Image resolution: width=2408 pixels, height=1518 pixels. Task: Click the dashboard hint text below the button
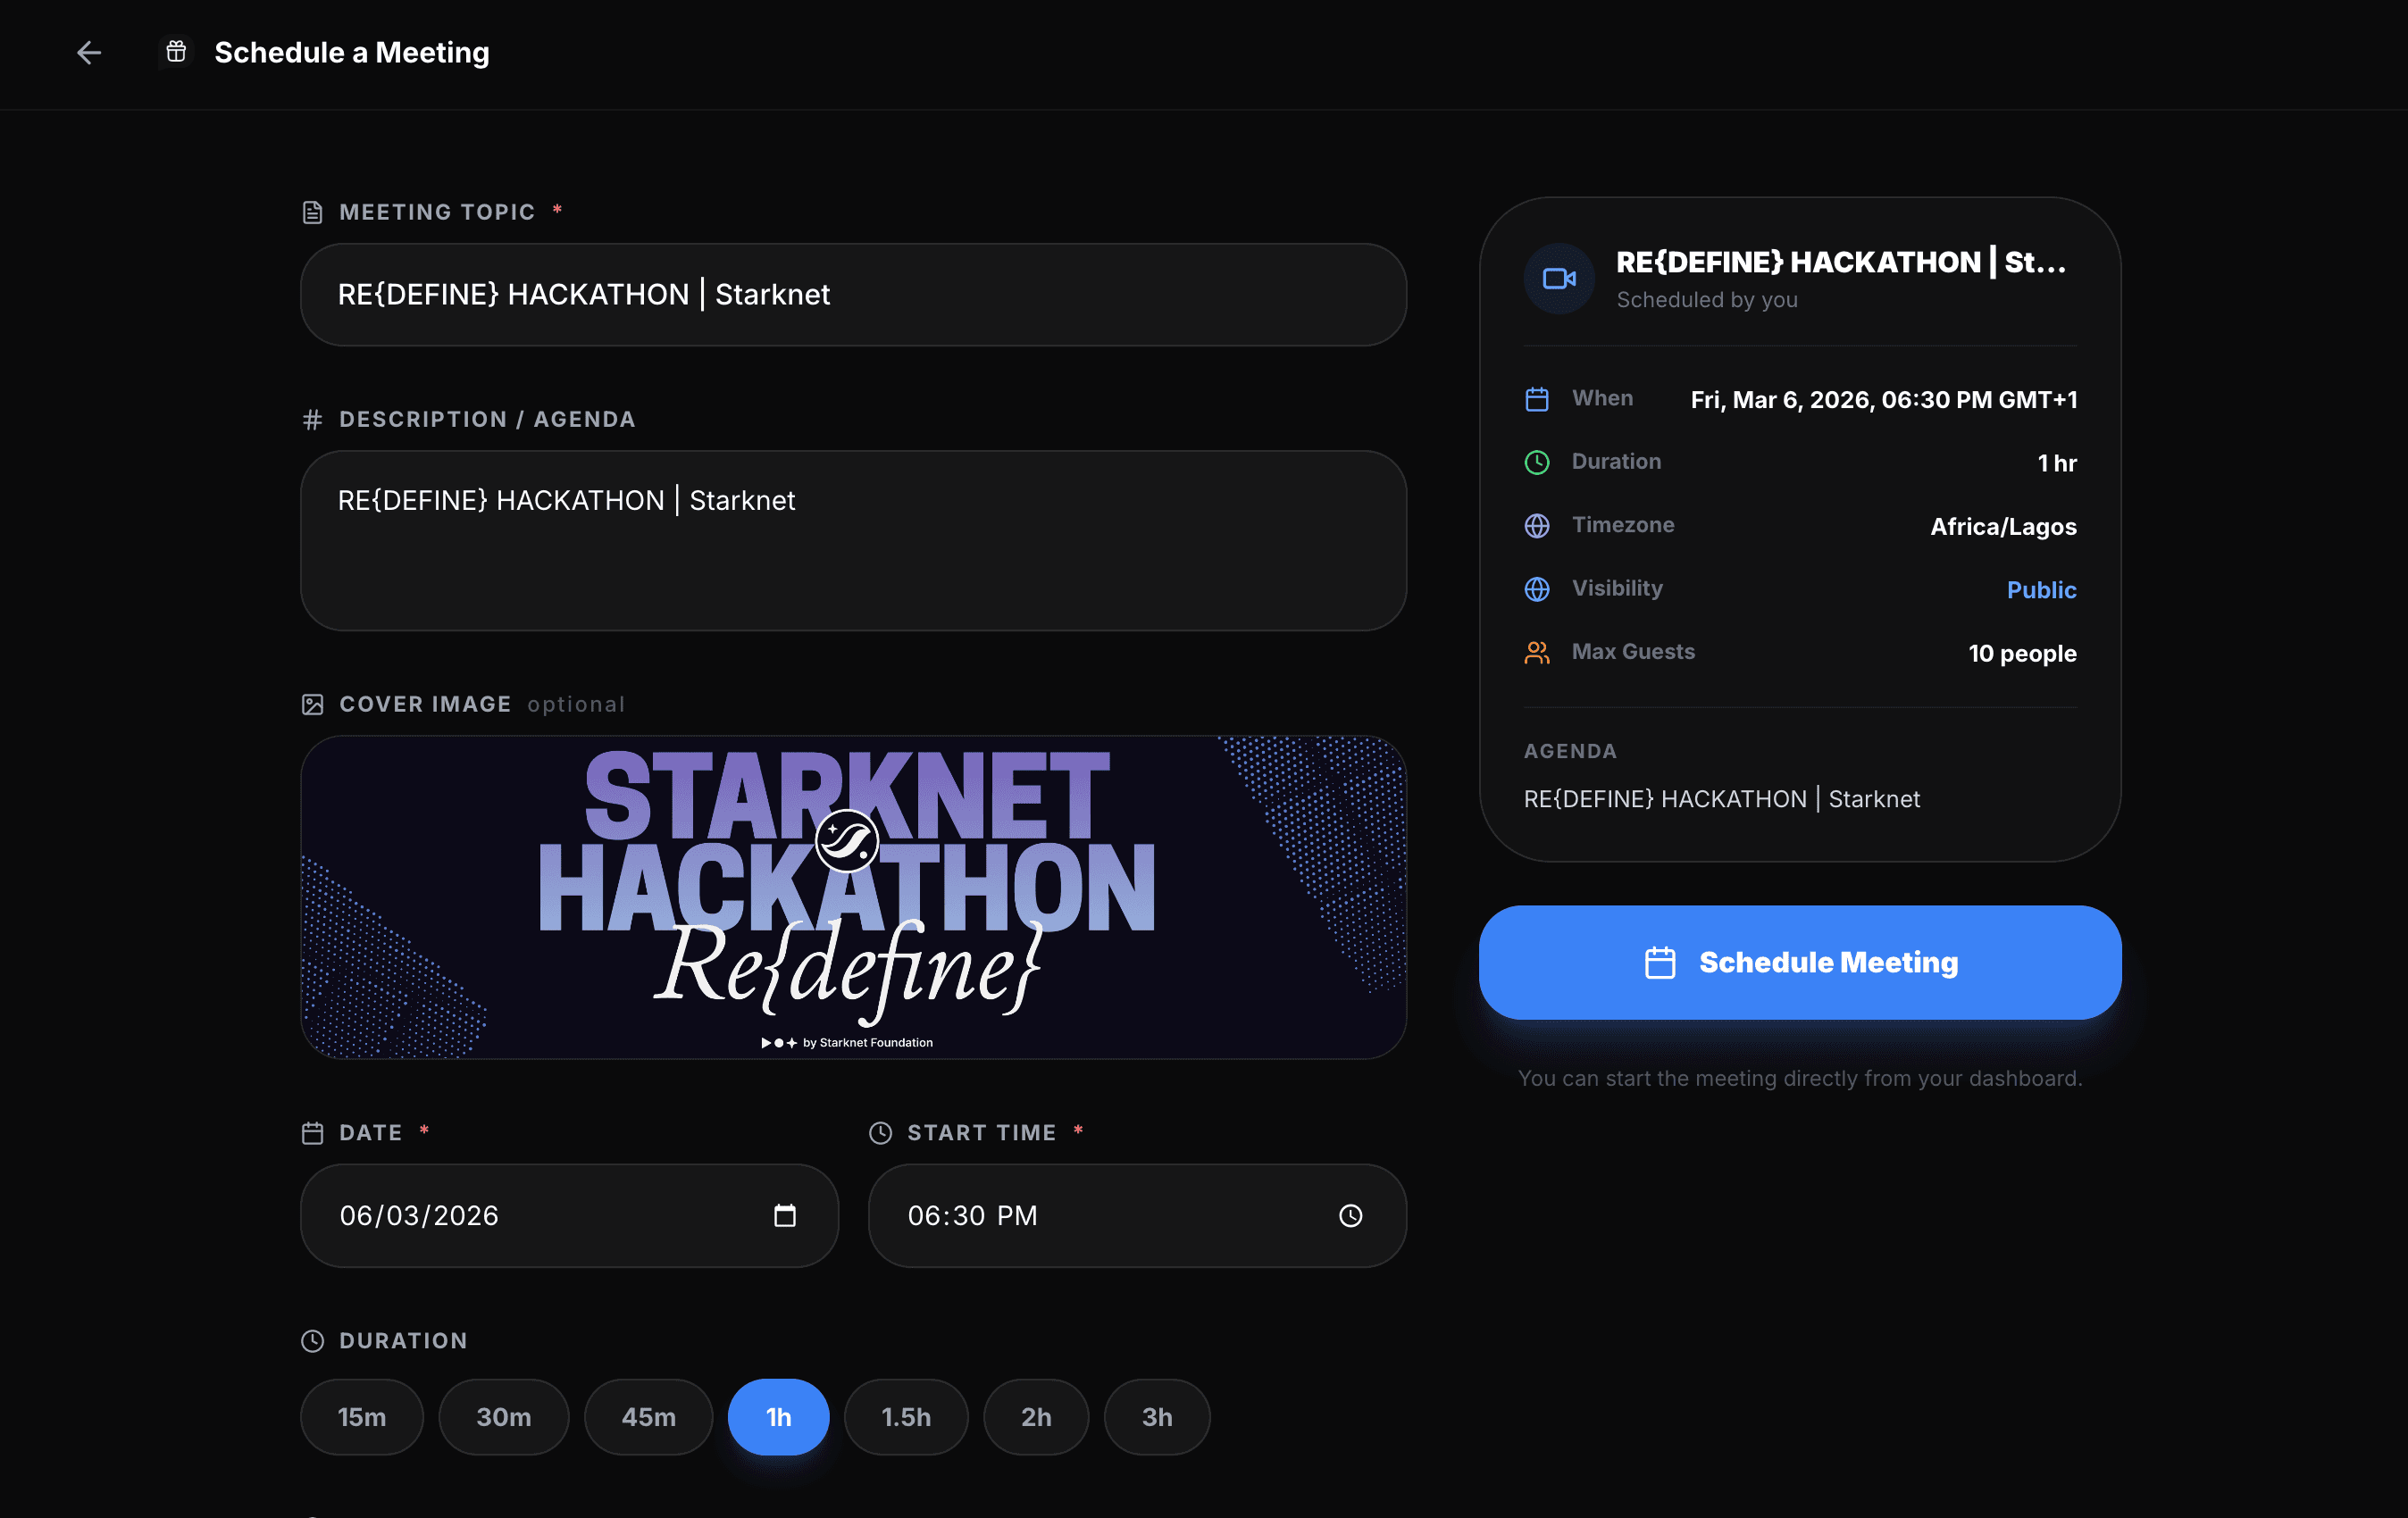(1800, 1078)
